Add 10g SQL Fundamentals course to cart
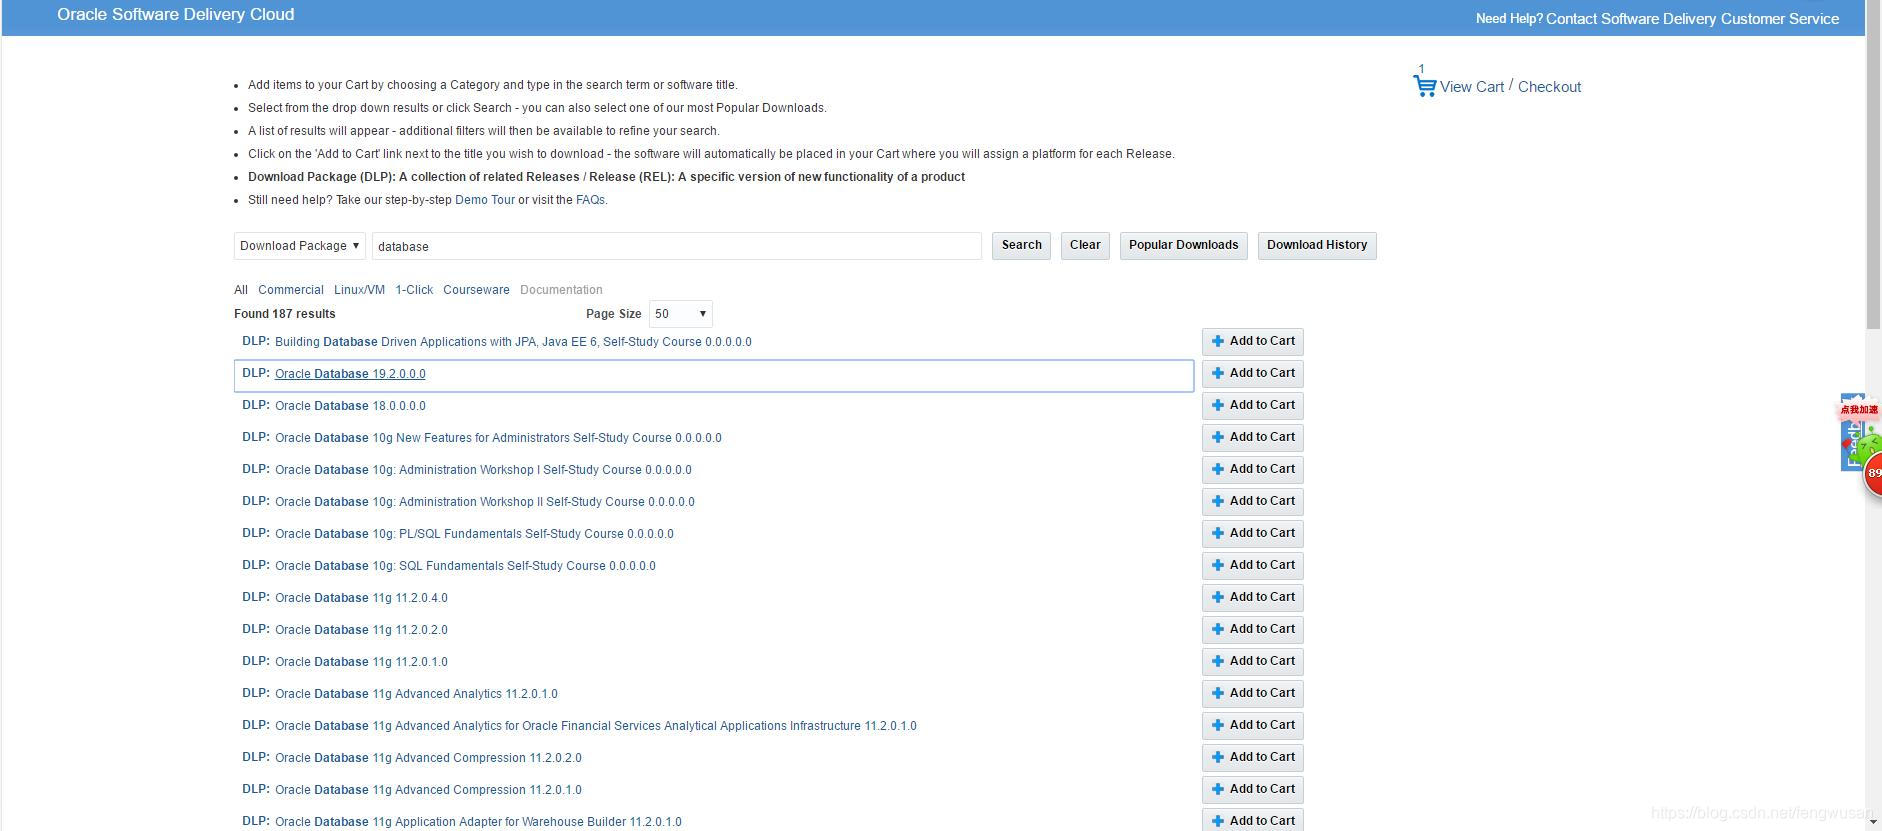This screenshot has height=831, width=1882. (1253, 565)
